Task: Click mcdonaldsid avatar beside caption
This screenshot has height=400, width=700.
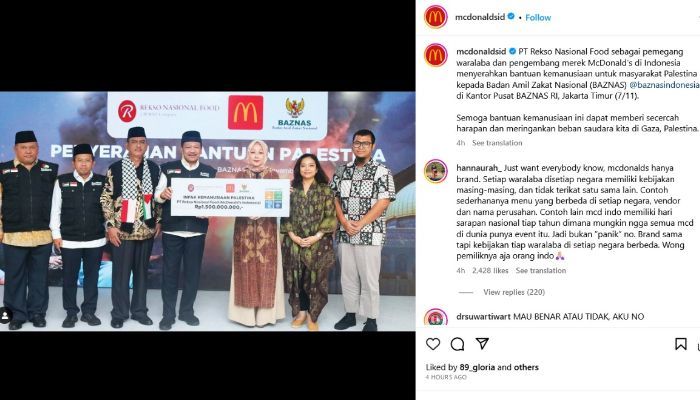Action: (435, 55)
